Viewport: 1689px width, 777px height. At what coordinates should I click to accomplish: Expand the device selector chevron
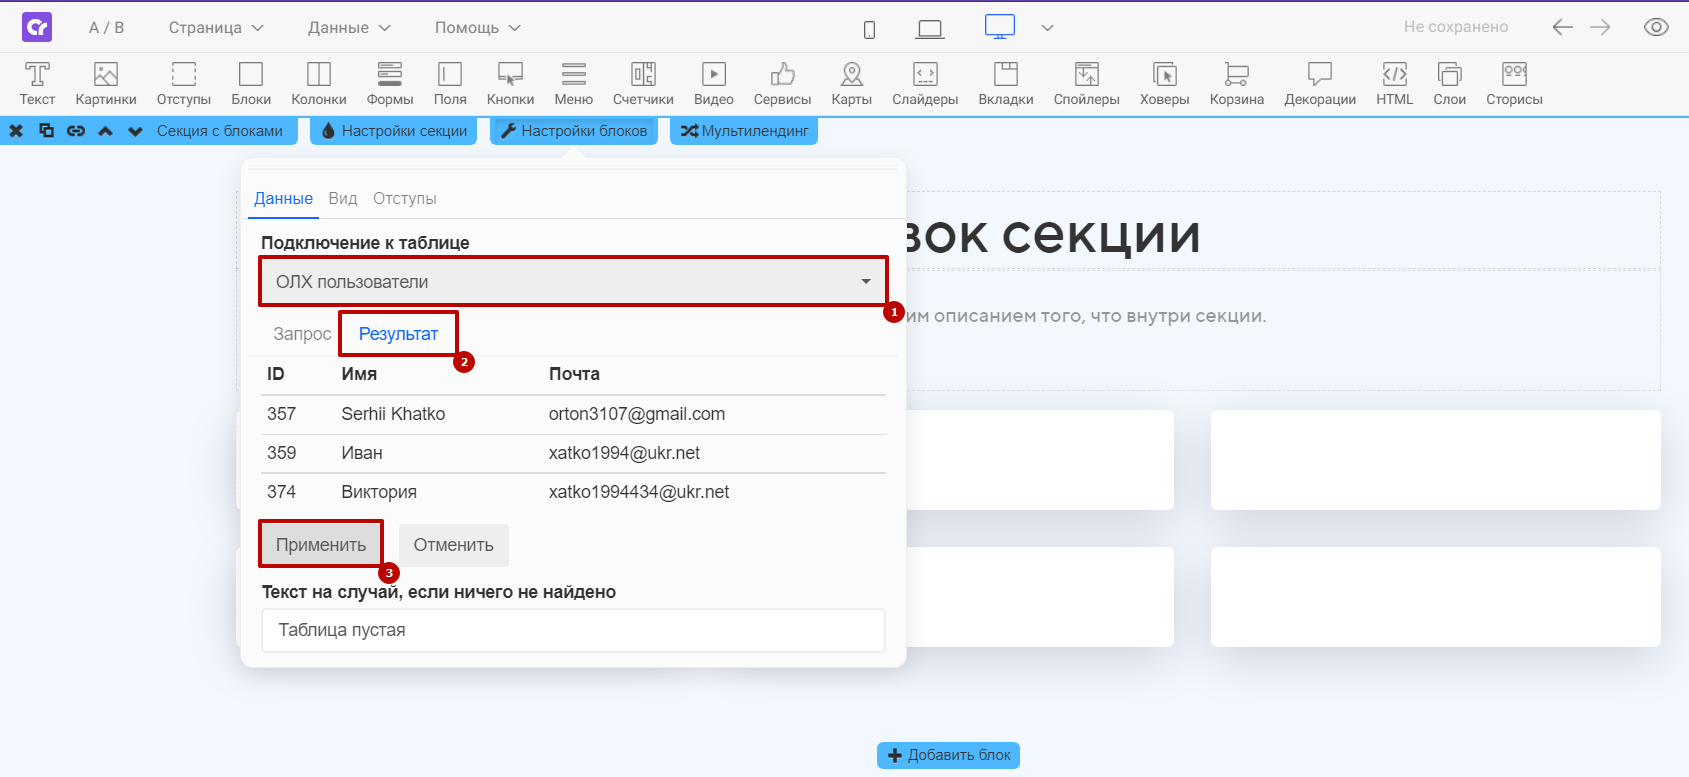click(1047, 28)
